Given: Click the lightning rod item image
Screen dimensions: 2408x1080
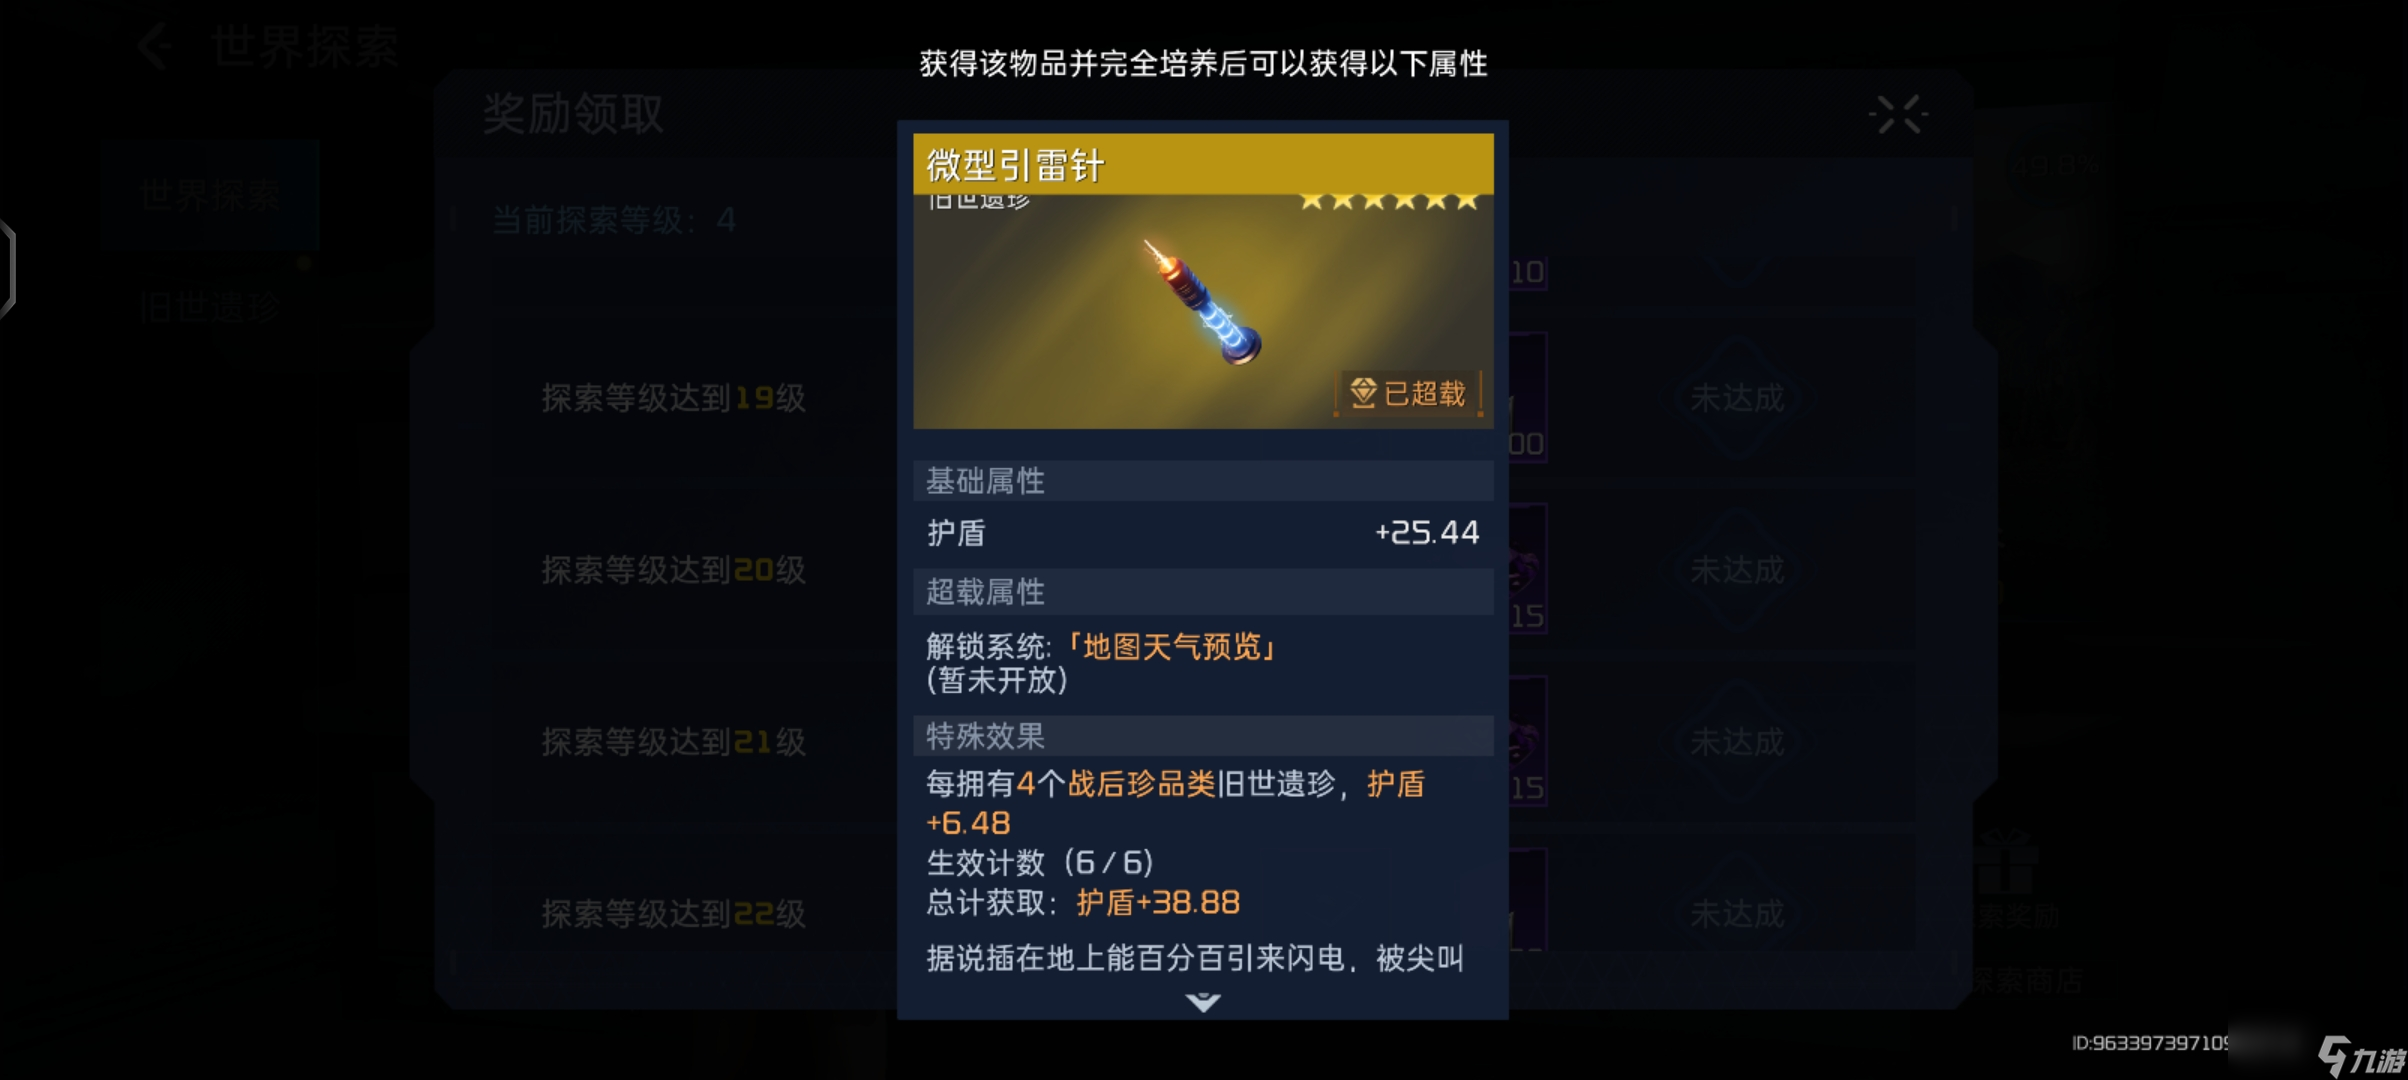Looking at the screenshot, I should 1203,300.
